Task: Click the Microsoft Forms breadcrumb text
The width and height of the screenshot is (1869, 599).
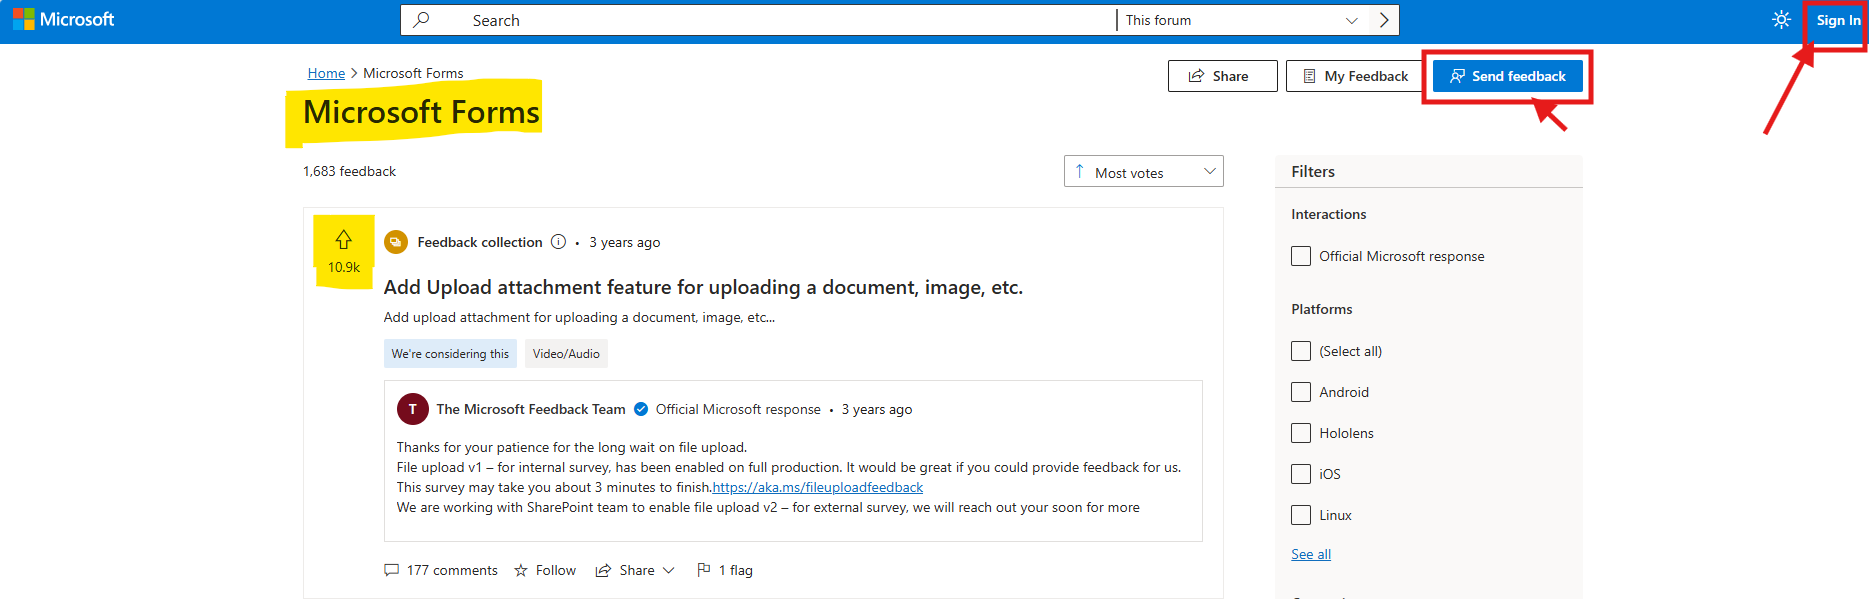Action: point(413,73)
